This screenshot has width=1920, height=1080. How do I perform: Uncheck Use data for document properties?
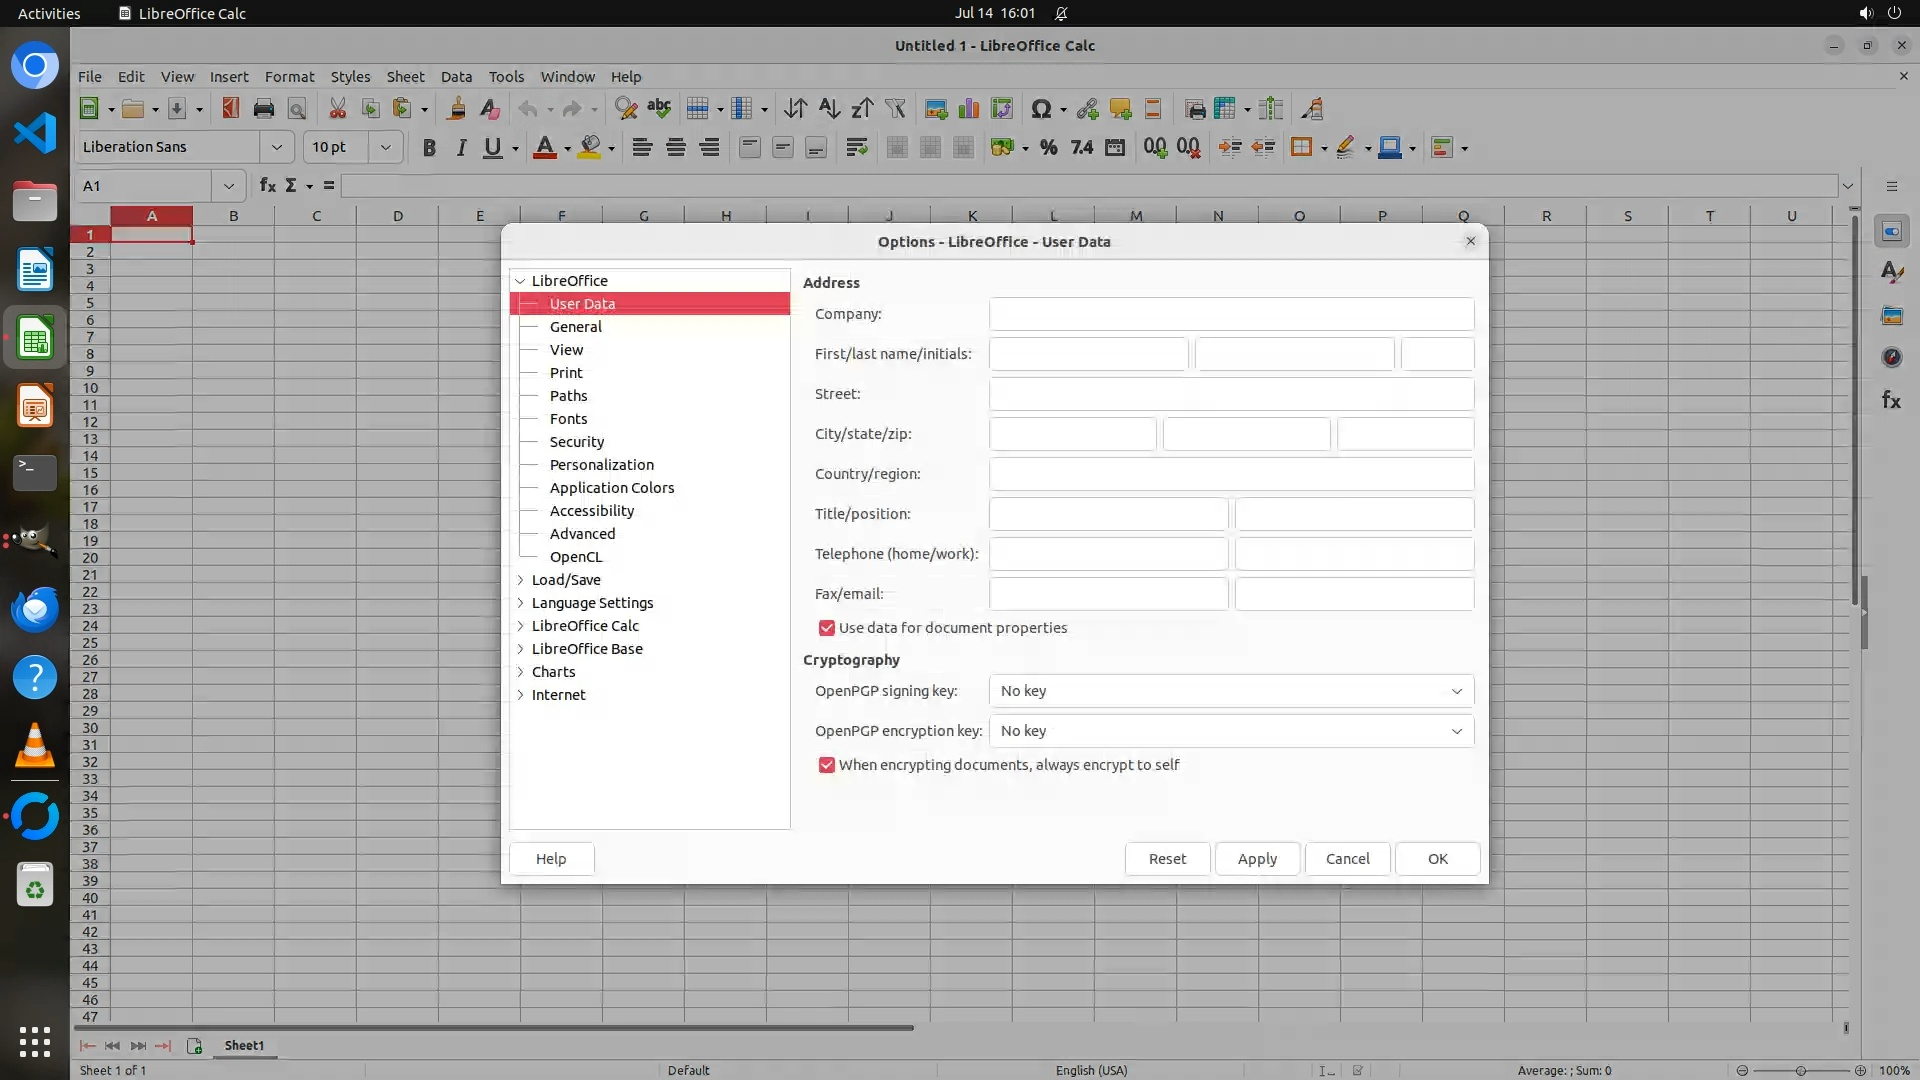pyautogui.click(x=827, y=628)
